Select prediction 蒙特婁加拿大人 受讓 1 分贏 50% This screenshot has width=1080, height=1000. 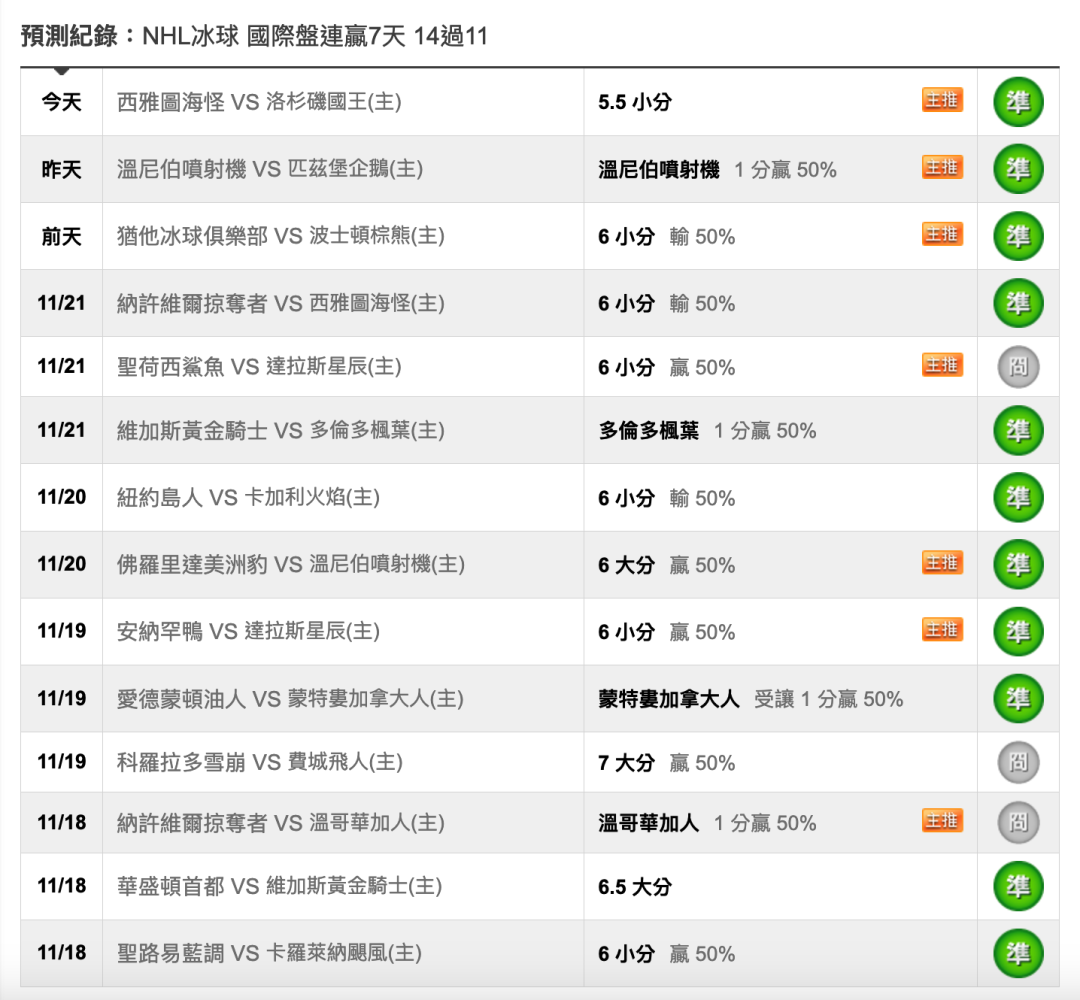click(751, 699)
